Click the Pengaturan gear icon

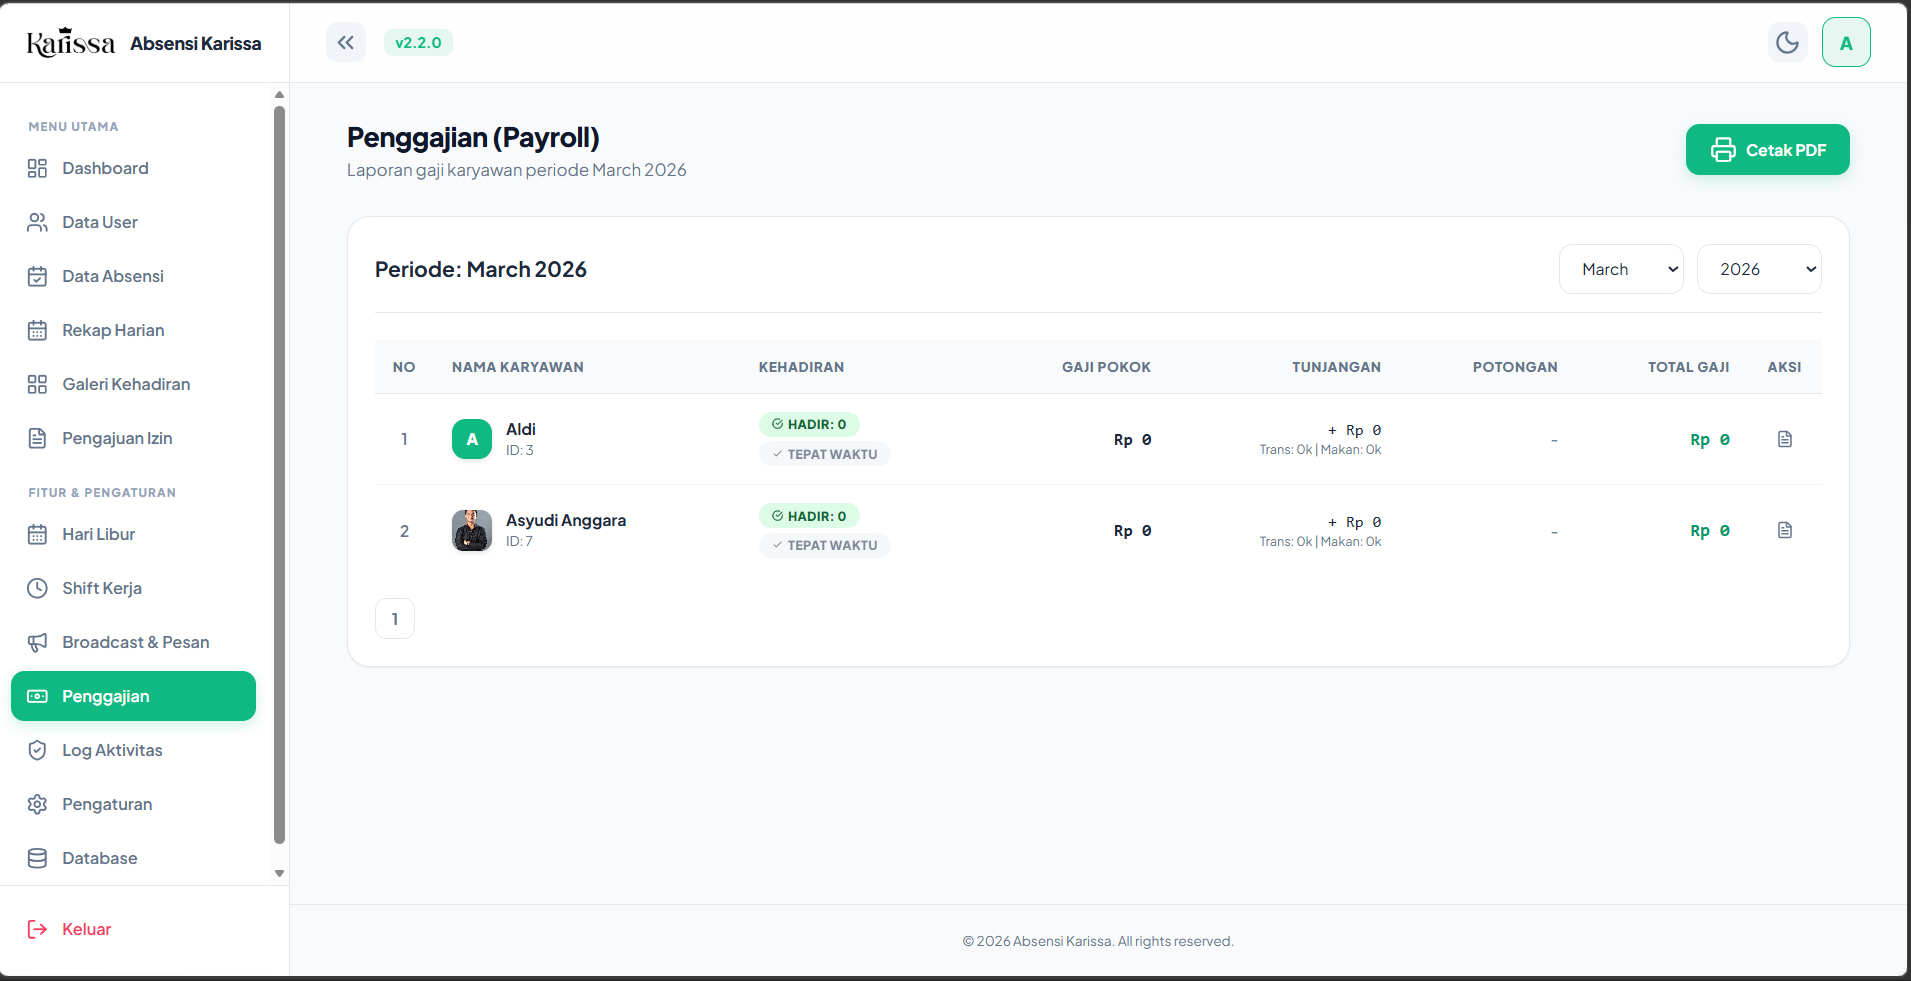point(37,804)
